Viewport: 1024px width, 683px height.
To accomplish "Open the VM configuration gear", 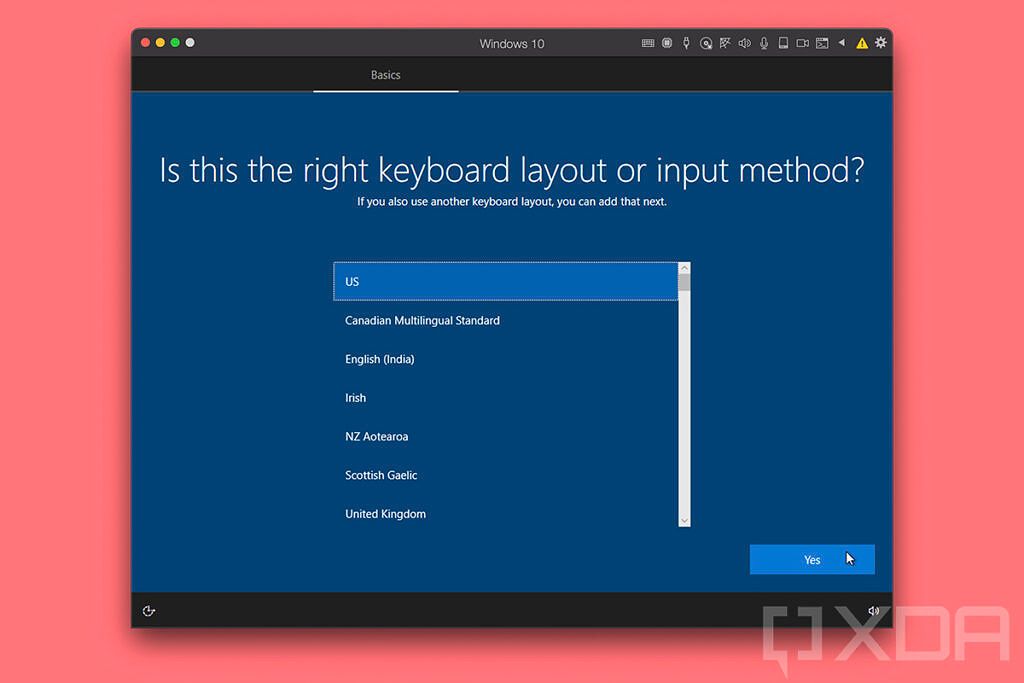I will (880, 43).
